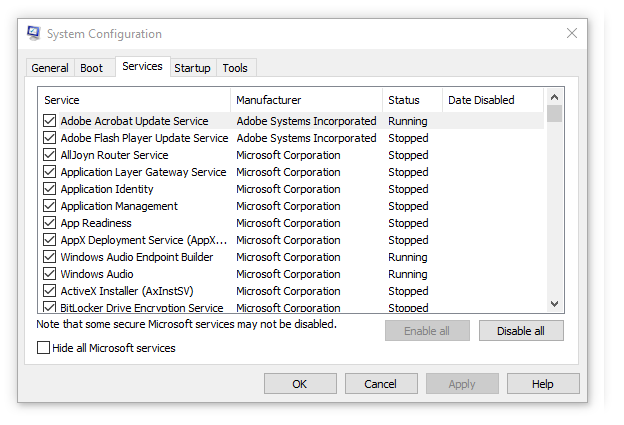Image resolution: width=624 pixels, height=425 pixels.
Task: Sort by the Date Disabled column header
Action: pyautogui.click(x=493, y=100)
